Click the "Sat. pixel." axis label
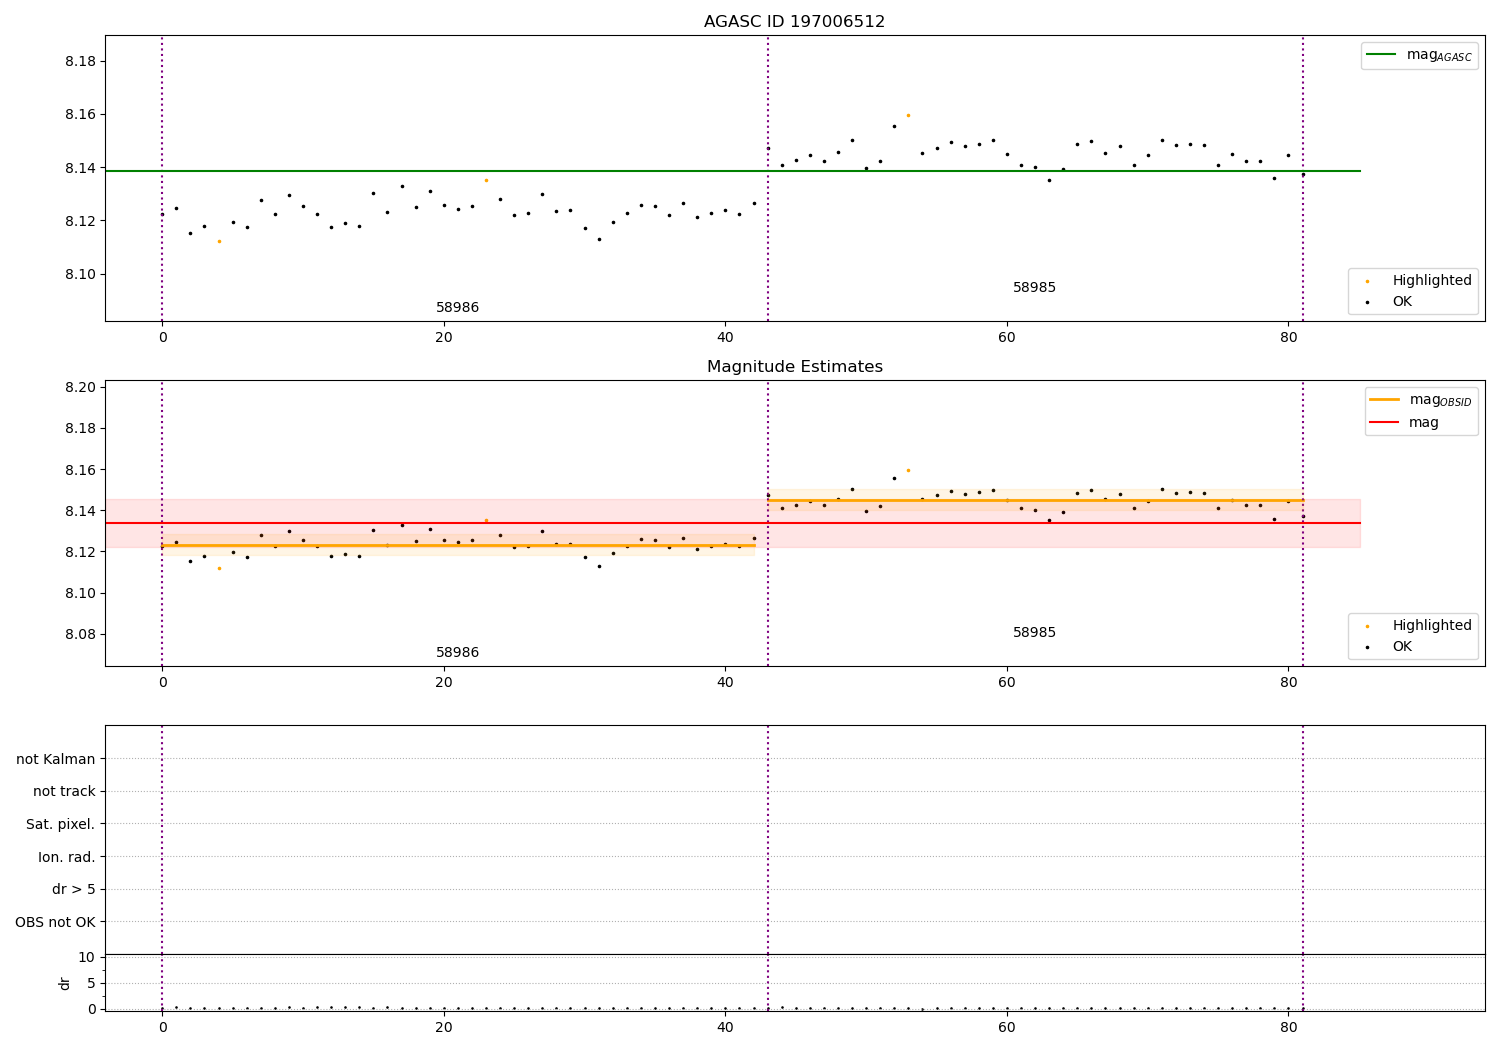Viewport: 1500px width, 1050px height. (61, 825)
